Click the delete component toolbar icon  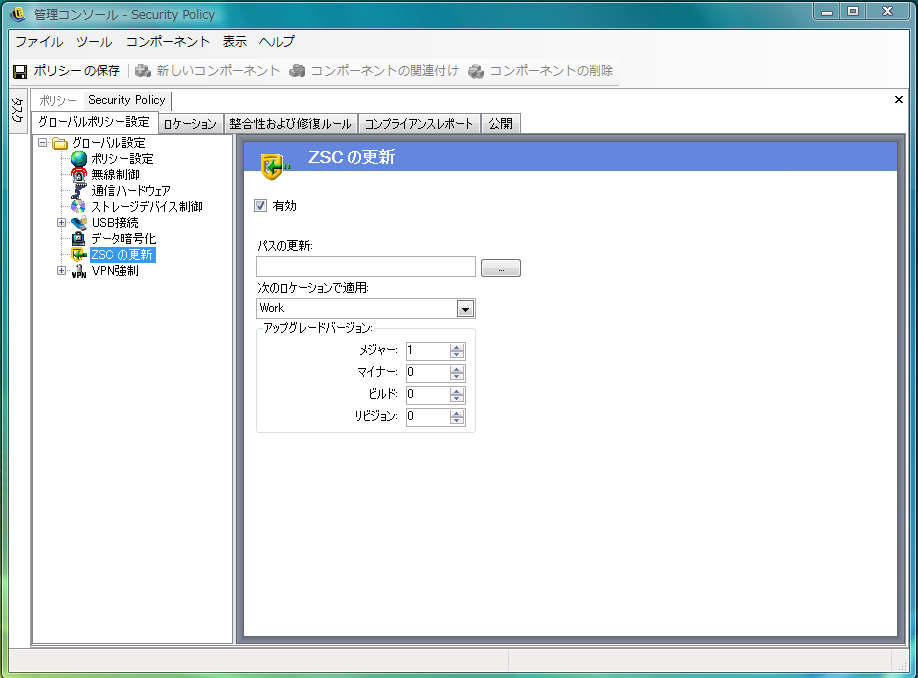tap(476, 71)
